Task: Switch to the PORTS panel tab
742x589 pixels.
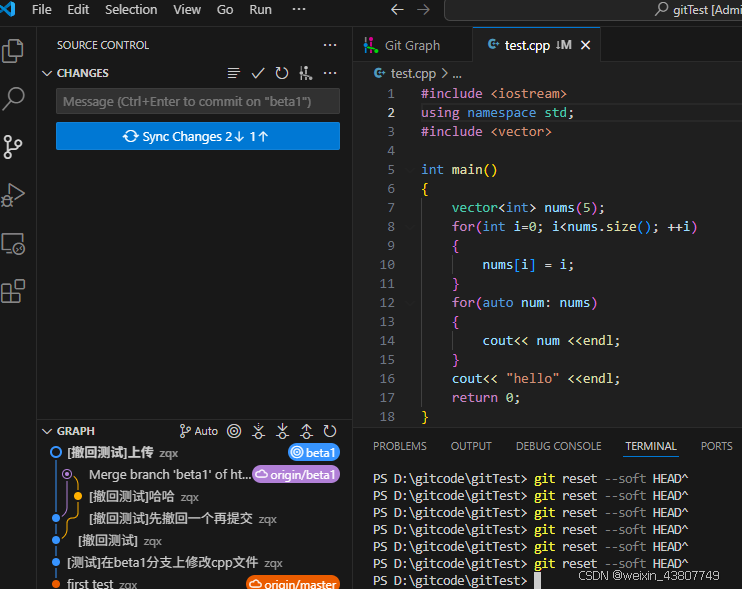Action: [x=716, y=446]
